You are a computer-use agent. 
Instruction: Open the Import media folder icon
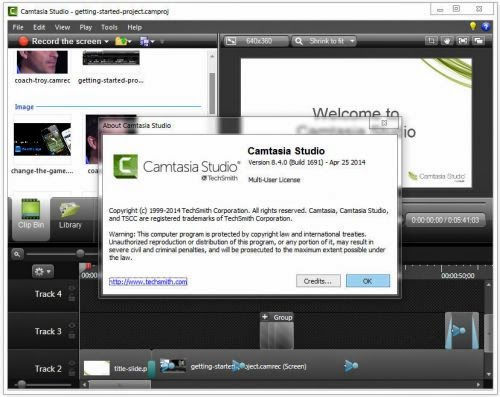(x=121, y=41)
